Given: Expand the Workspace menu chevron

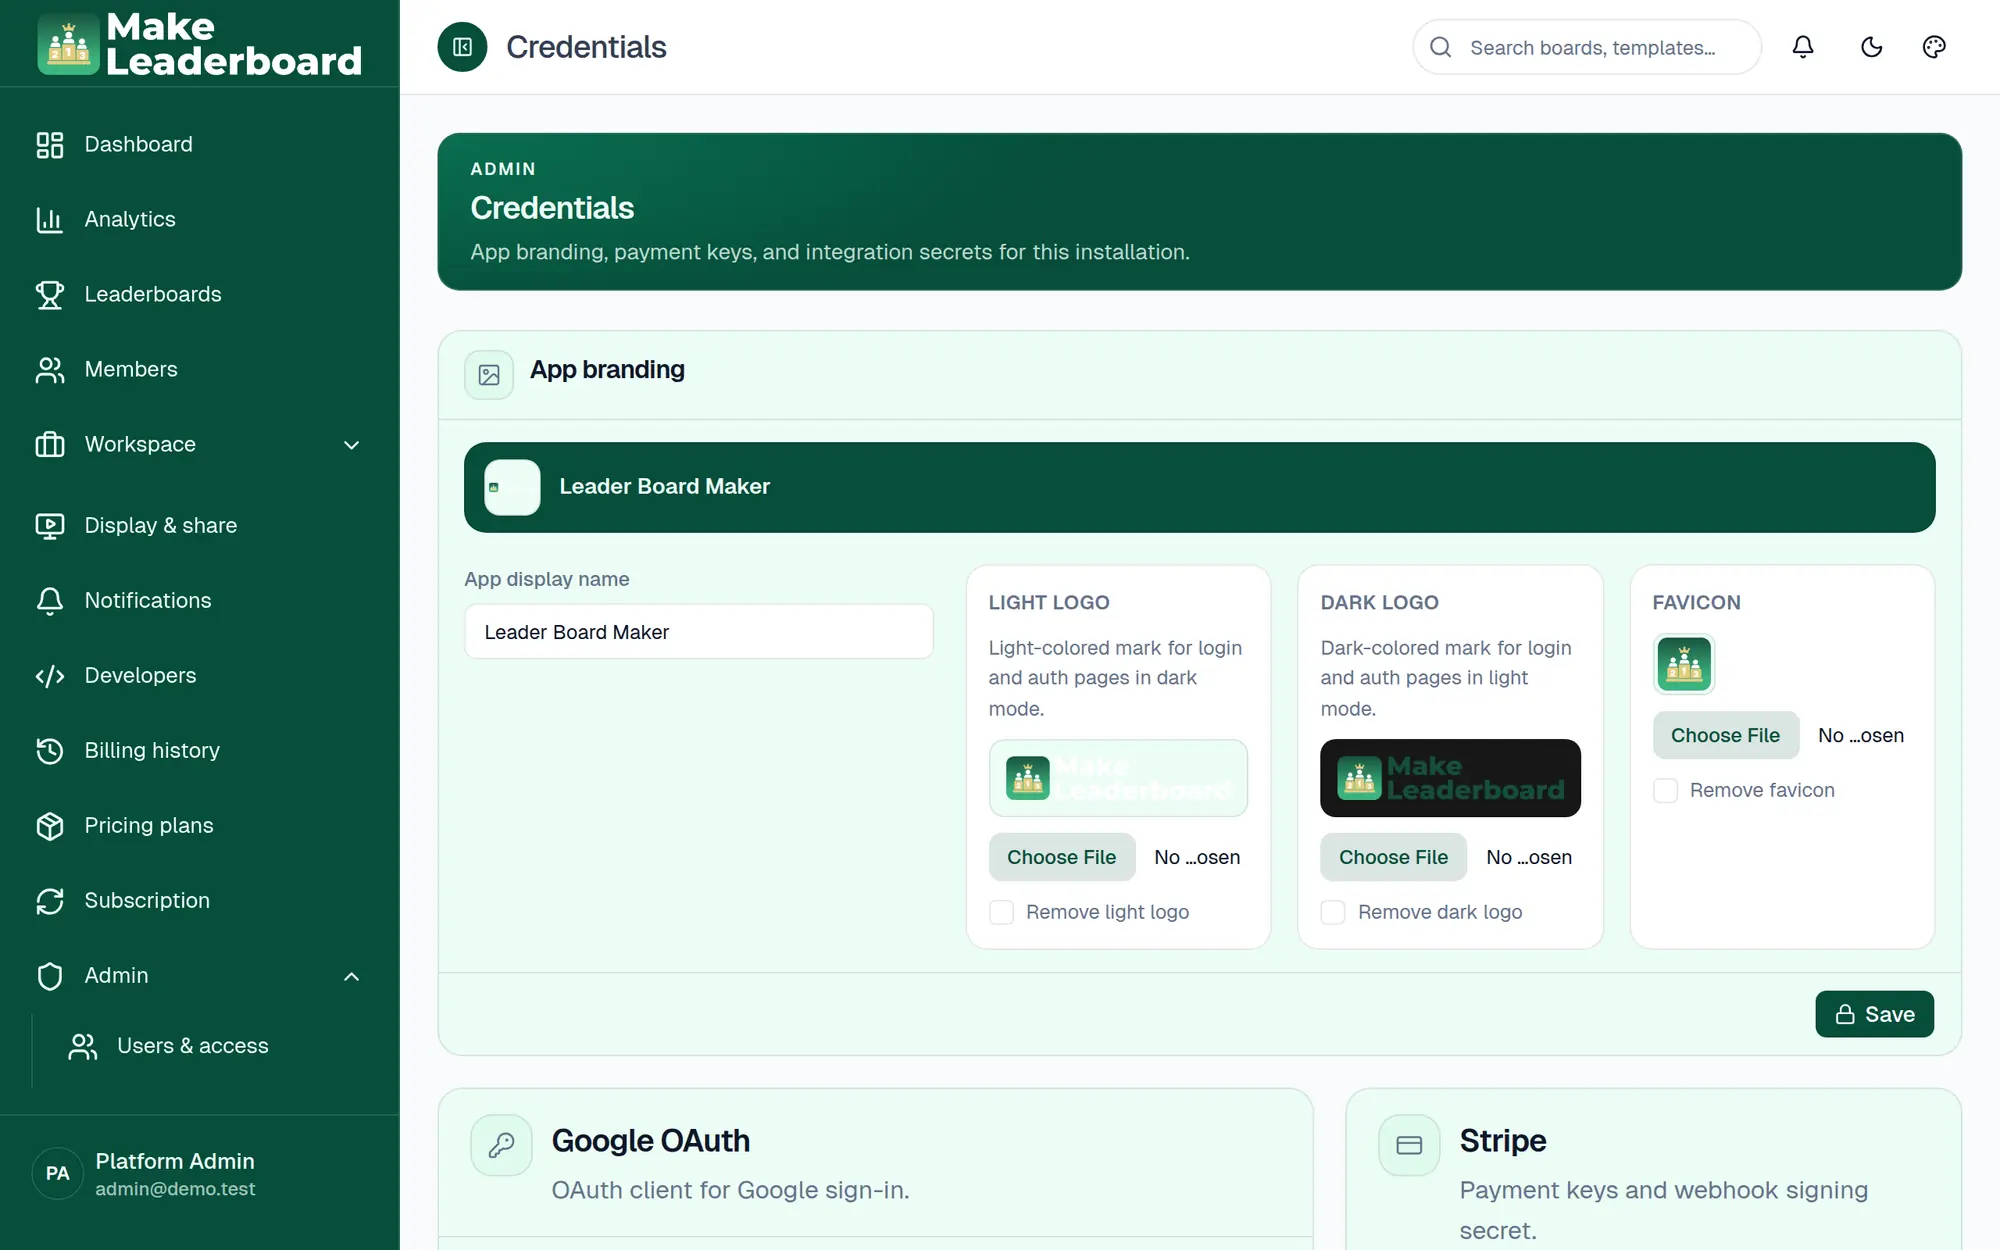Looking at the screenshot, I should (x=351, y=445).
